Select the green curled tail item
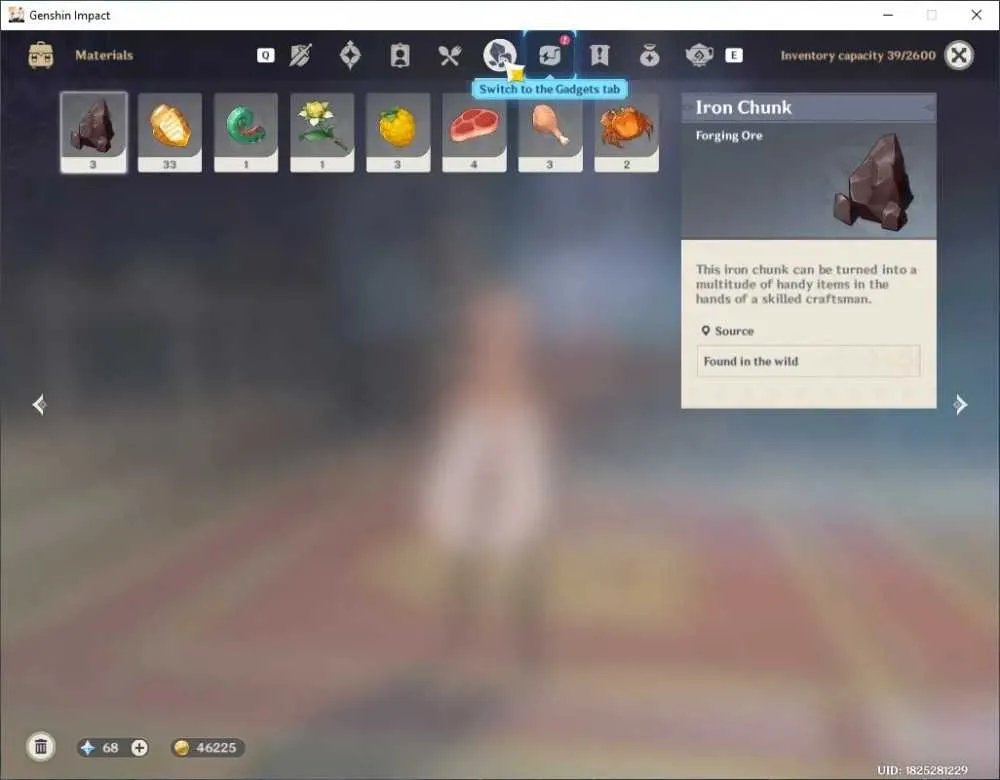Screen dimensions: 1000x780 tap(246, 132)
